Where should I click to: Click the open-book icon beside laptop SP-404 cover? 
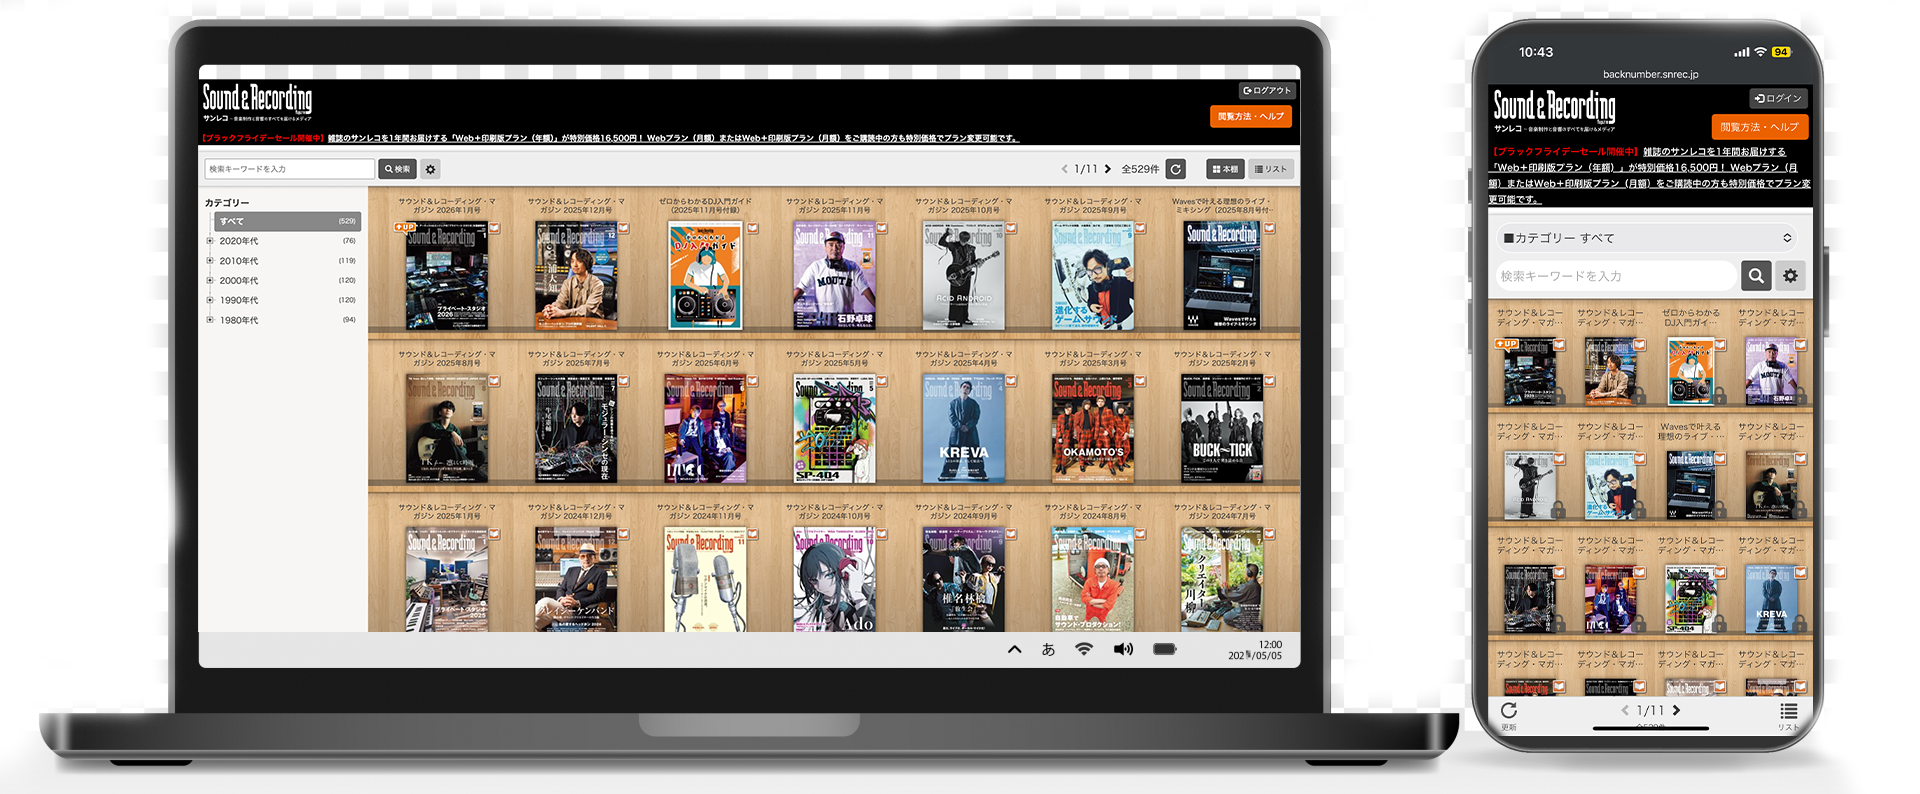(881, 381)
